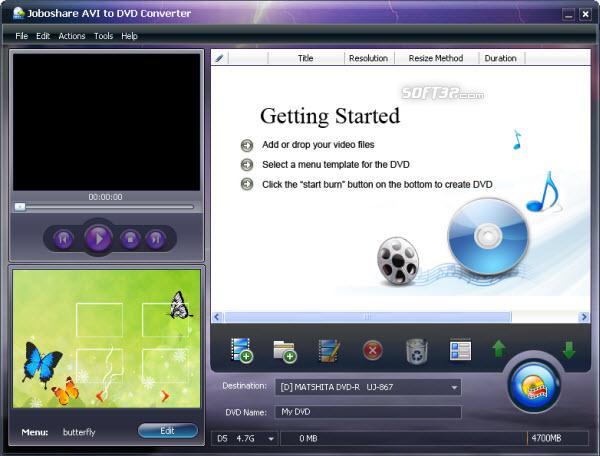Close the Joboshare window
This screenshot has height=456, width=600.
tap(585, 15)
